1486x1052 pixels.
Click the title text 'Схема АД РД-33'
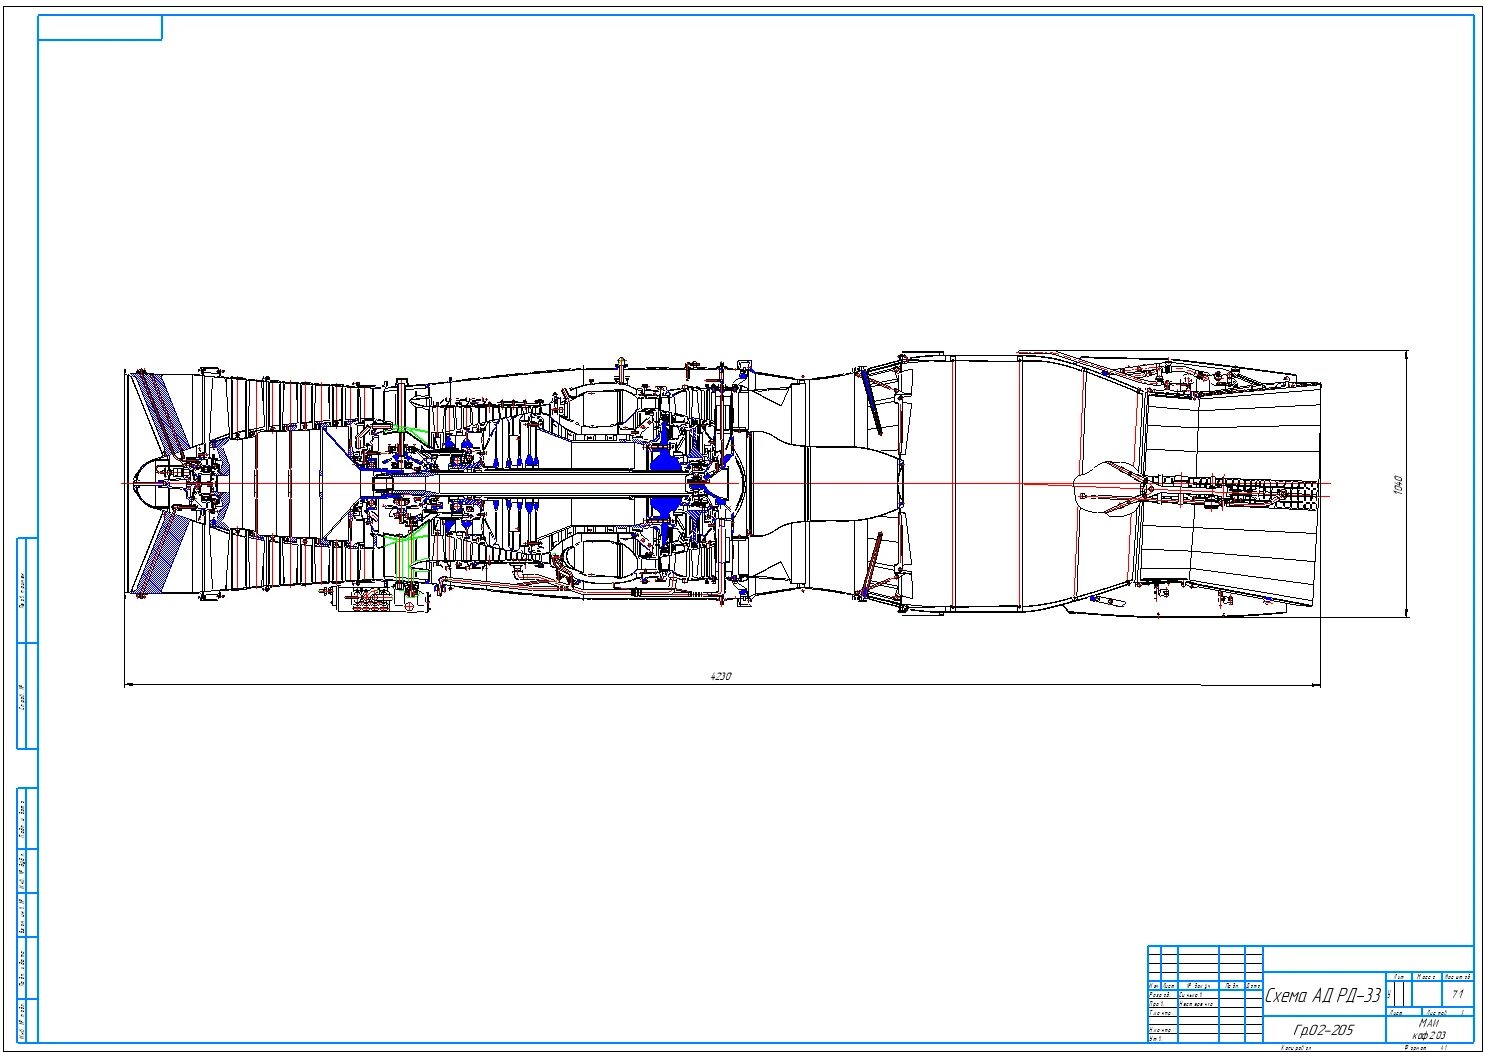point(1322,995)
